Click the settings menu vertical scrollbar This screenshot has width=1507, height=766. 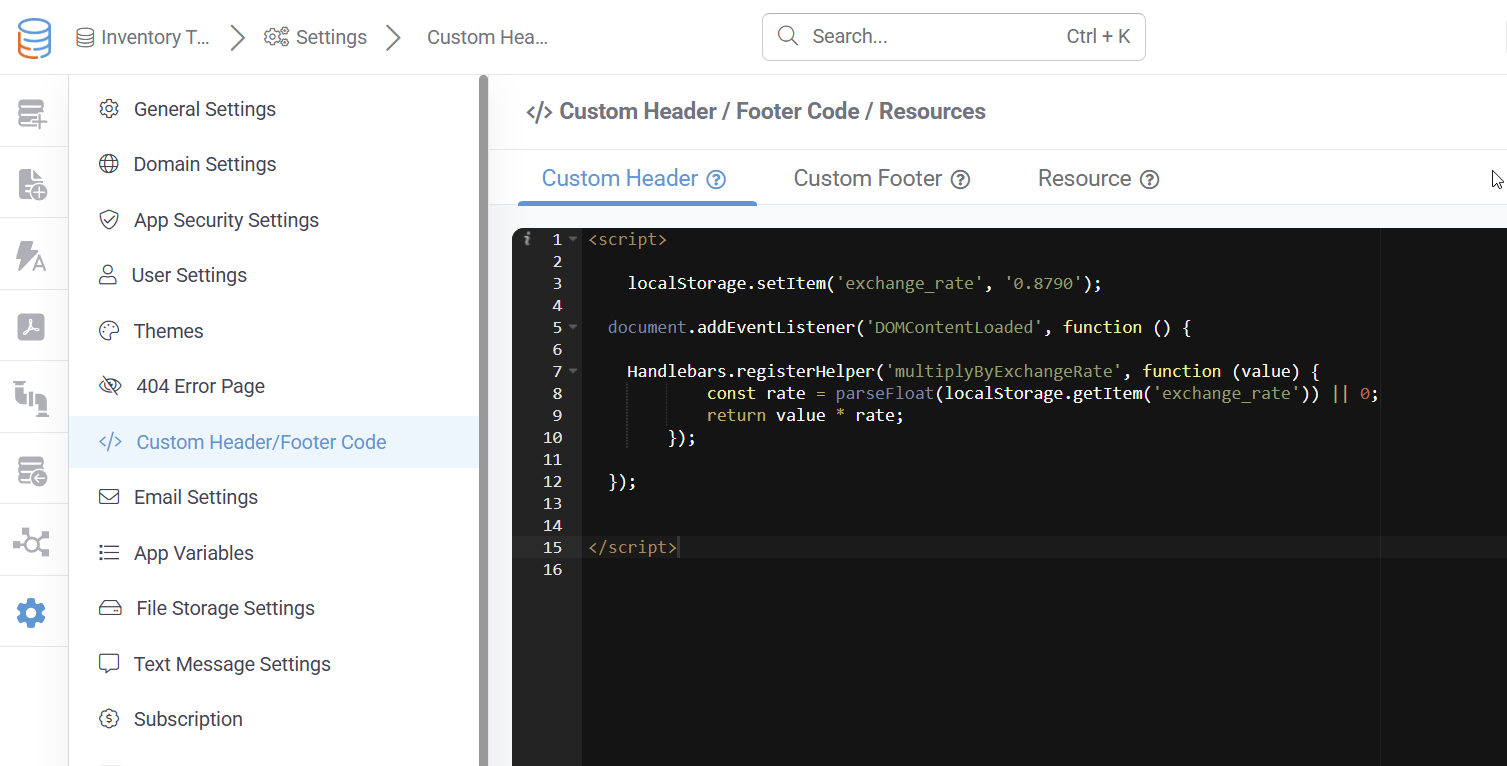pyautogui.click(x=484, y=420)
